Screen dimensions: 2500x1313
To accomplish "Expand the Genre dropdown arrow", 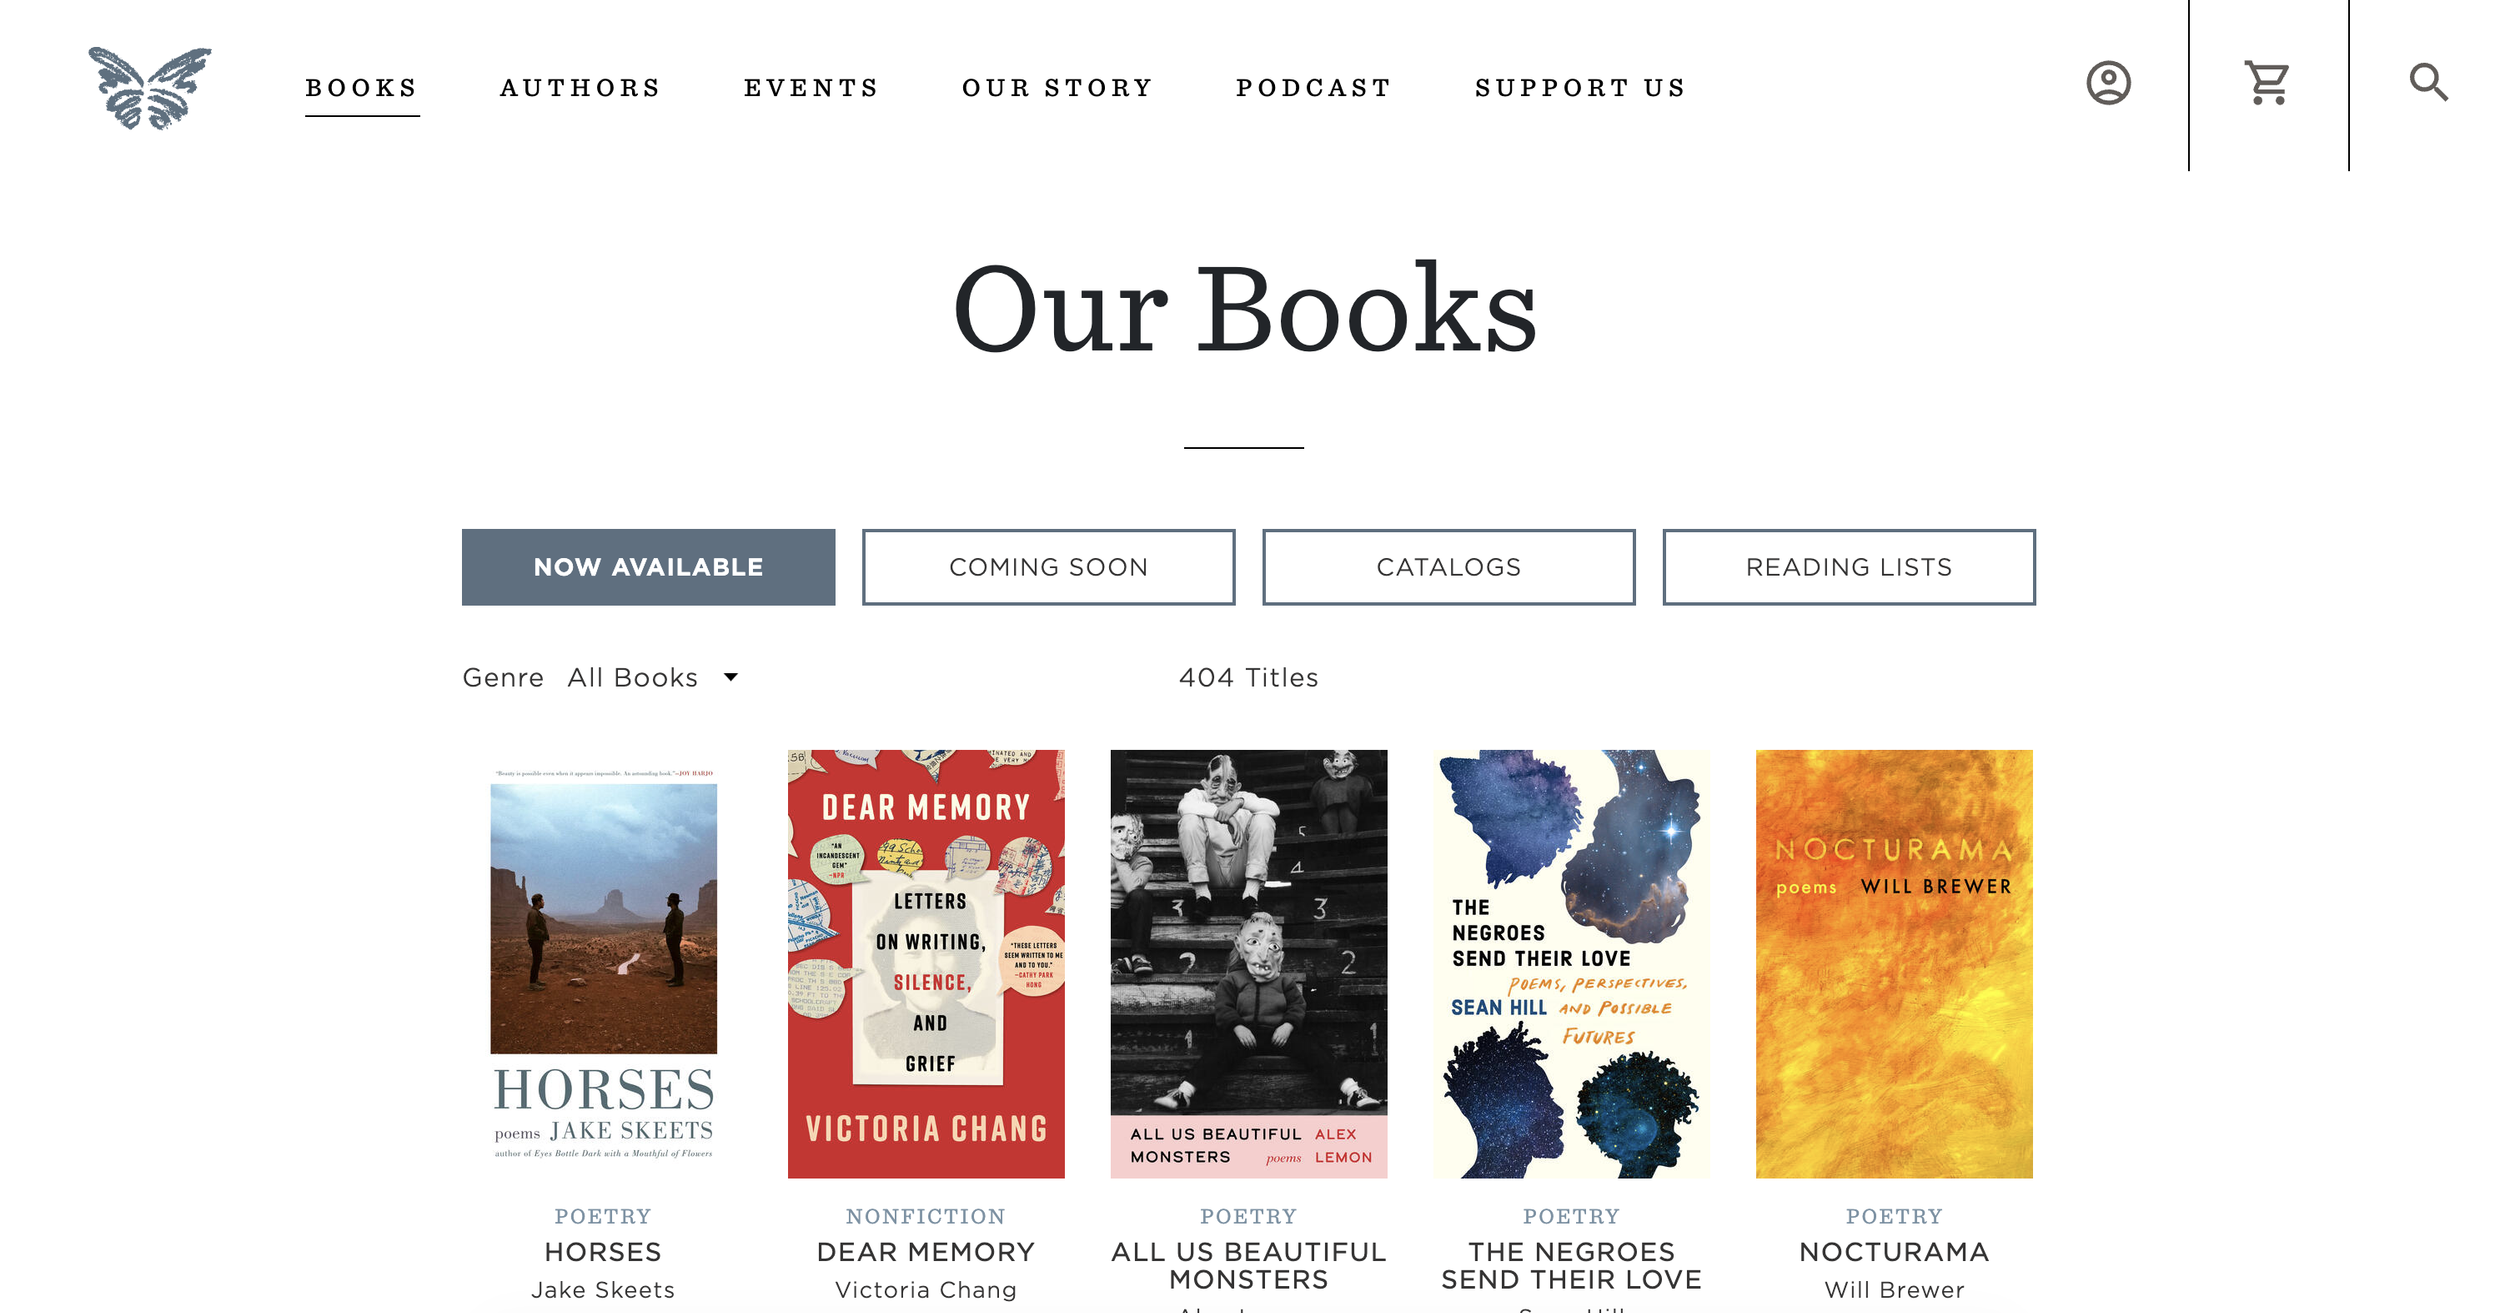I will point(731,677).
